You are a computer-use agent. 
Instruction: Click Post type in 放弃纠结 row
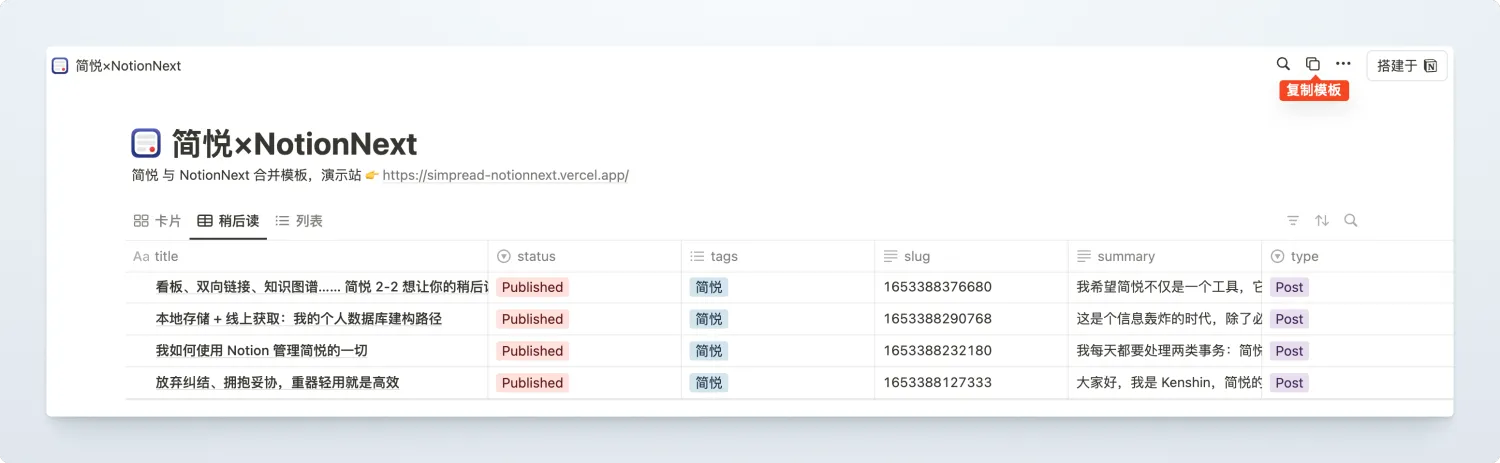(x=1289, y=383)
